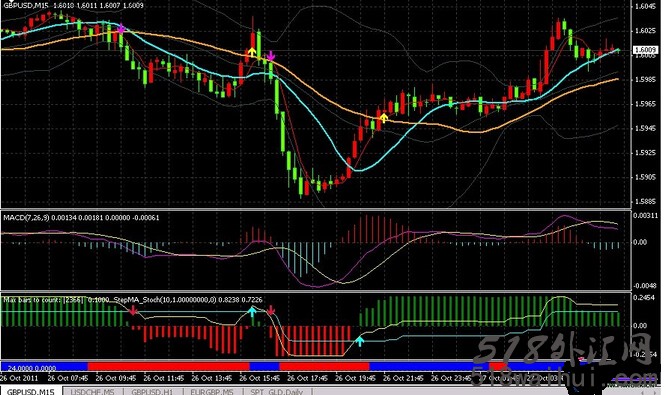Click the 1.5885 price axis label
This screenshot has height=395, width=668.
(645, 201)
